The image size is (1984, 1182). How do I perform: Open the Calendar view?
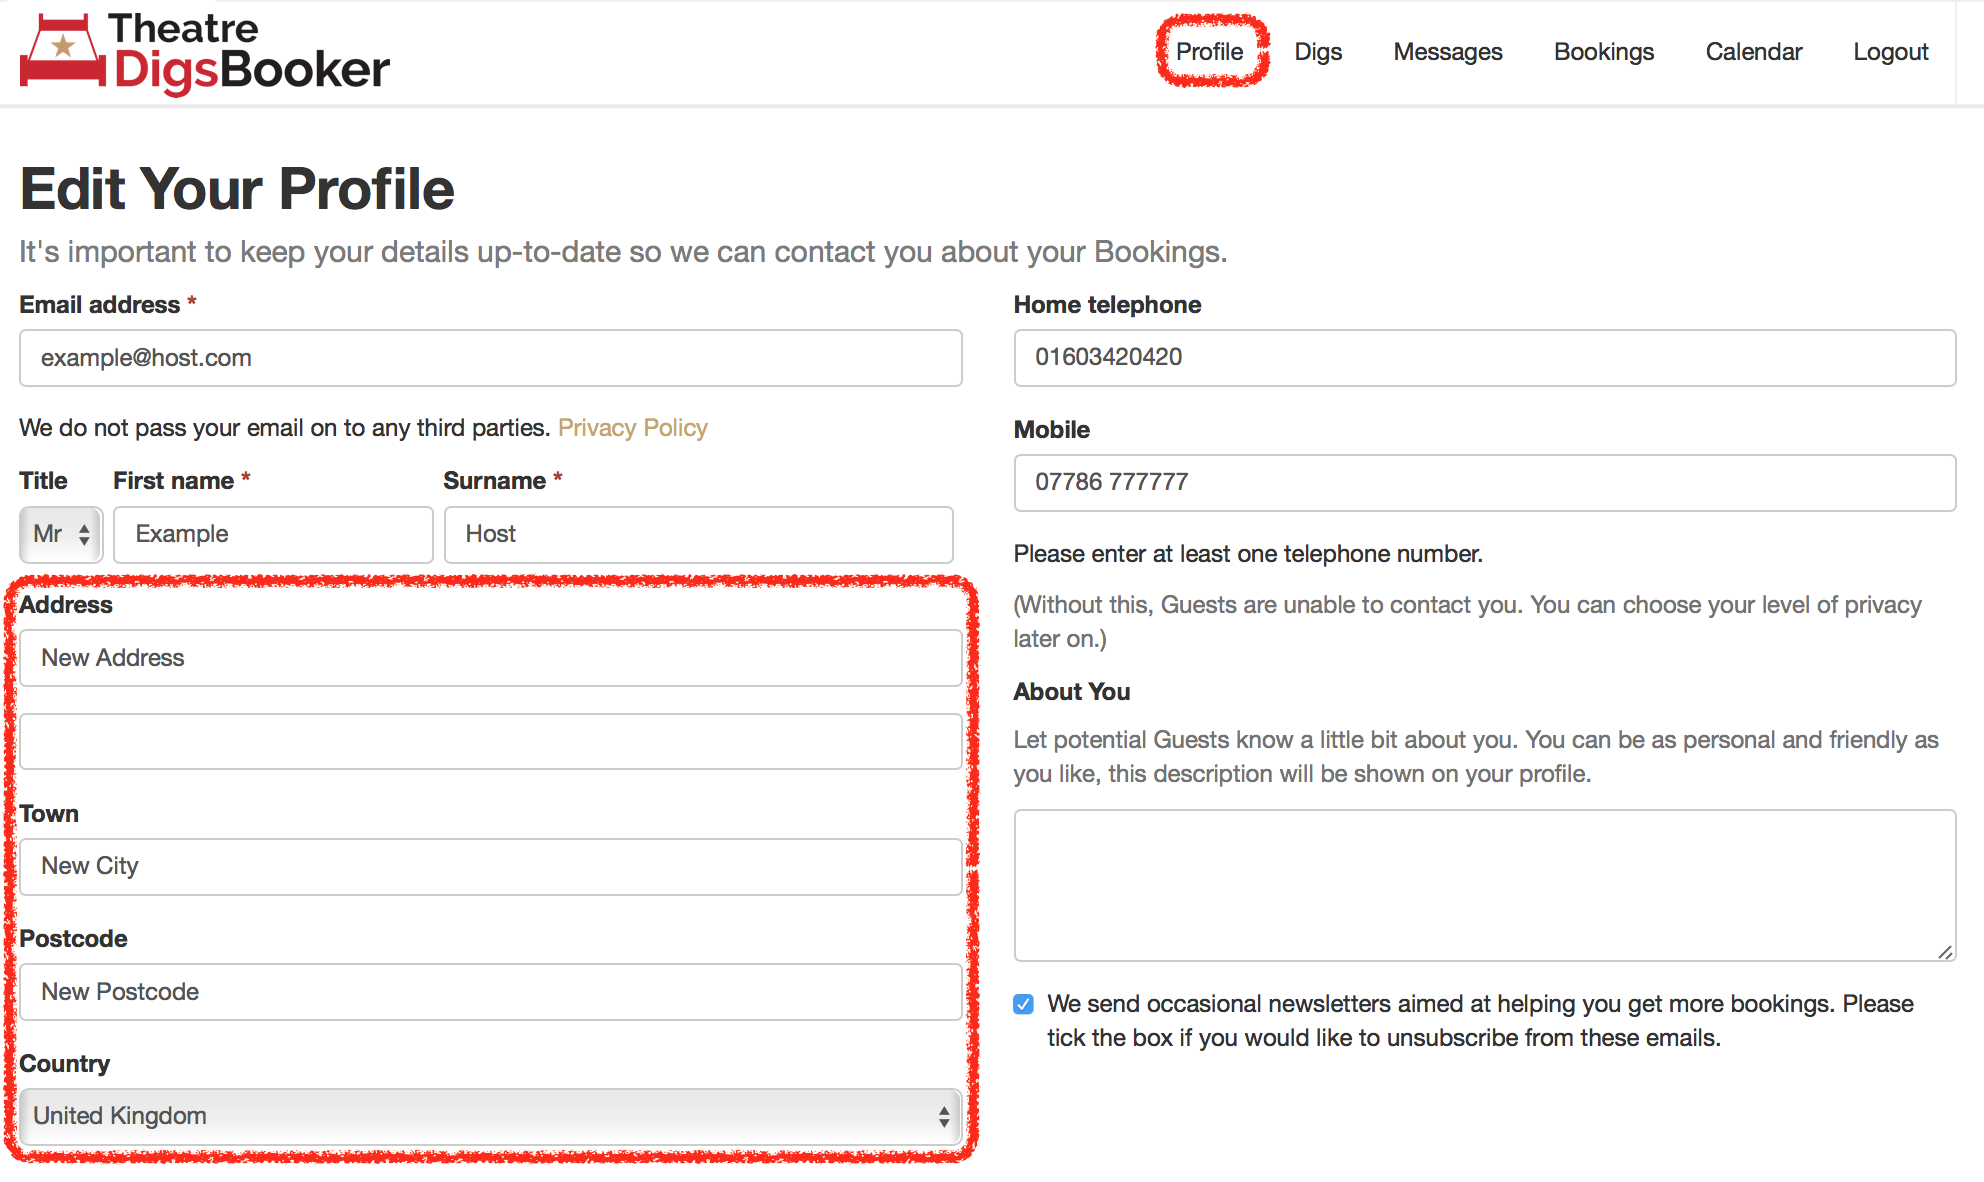(x=1753, y=52)
